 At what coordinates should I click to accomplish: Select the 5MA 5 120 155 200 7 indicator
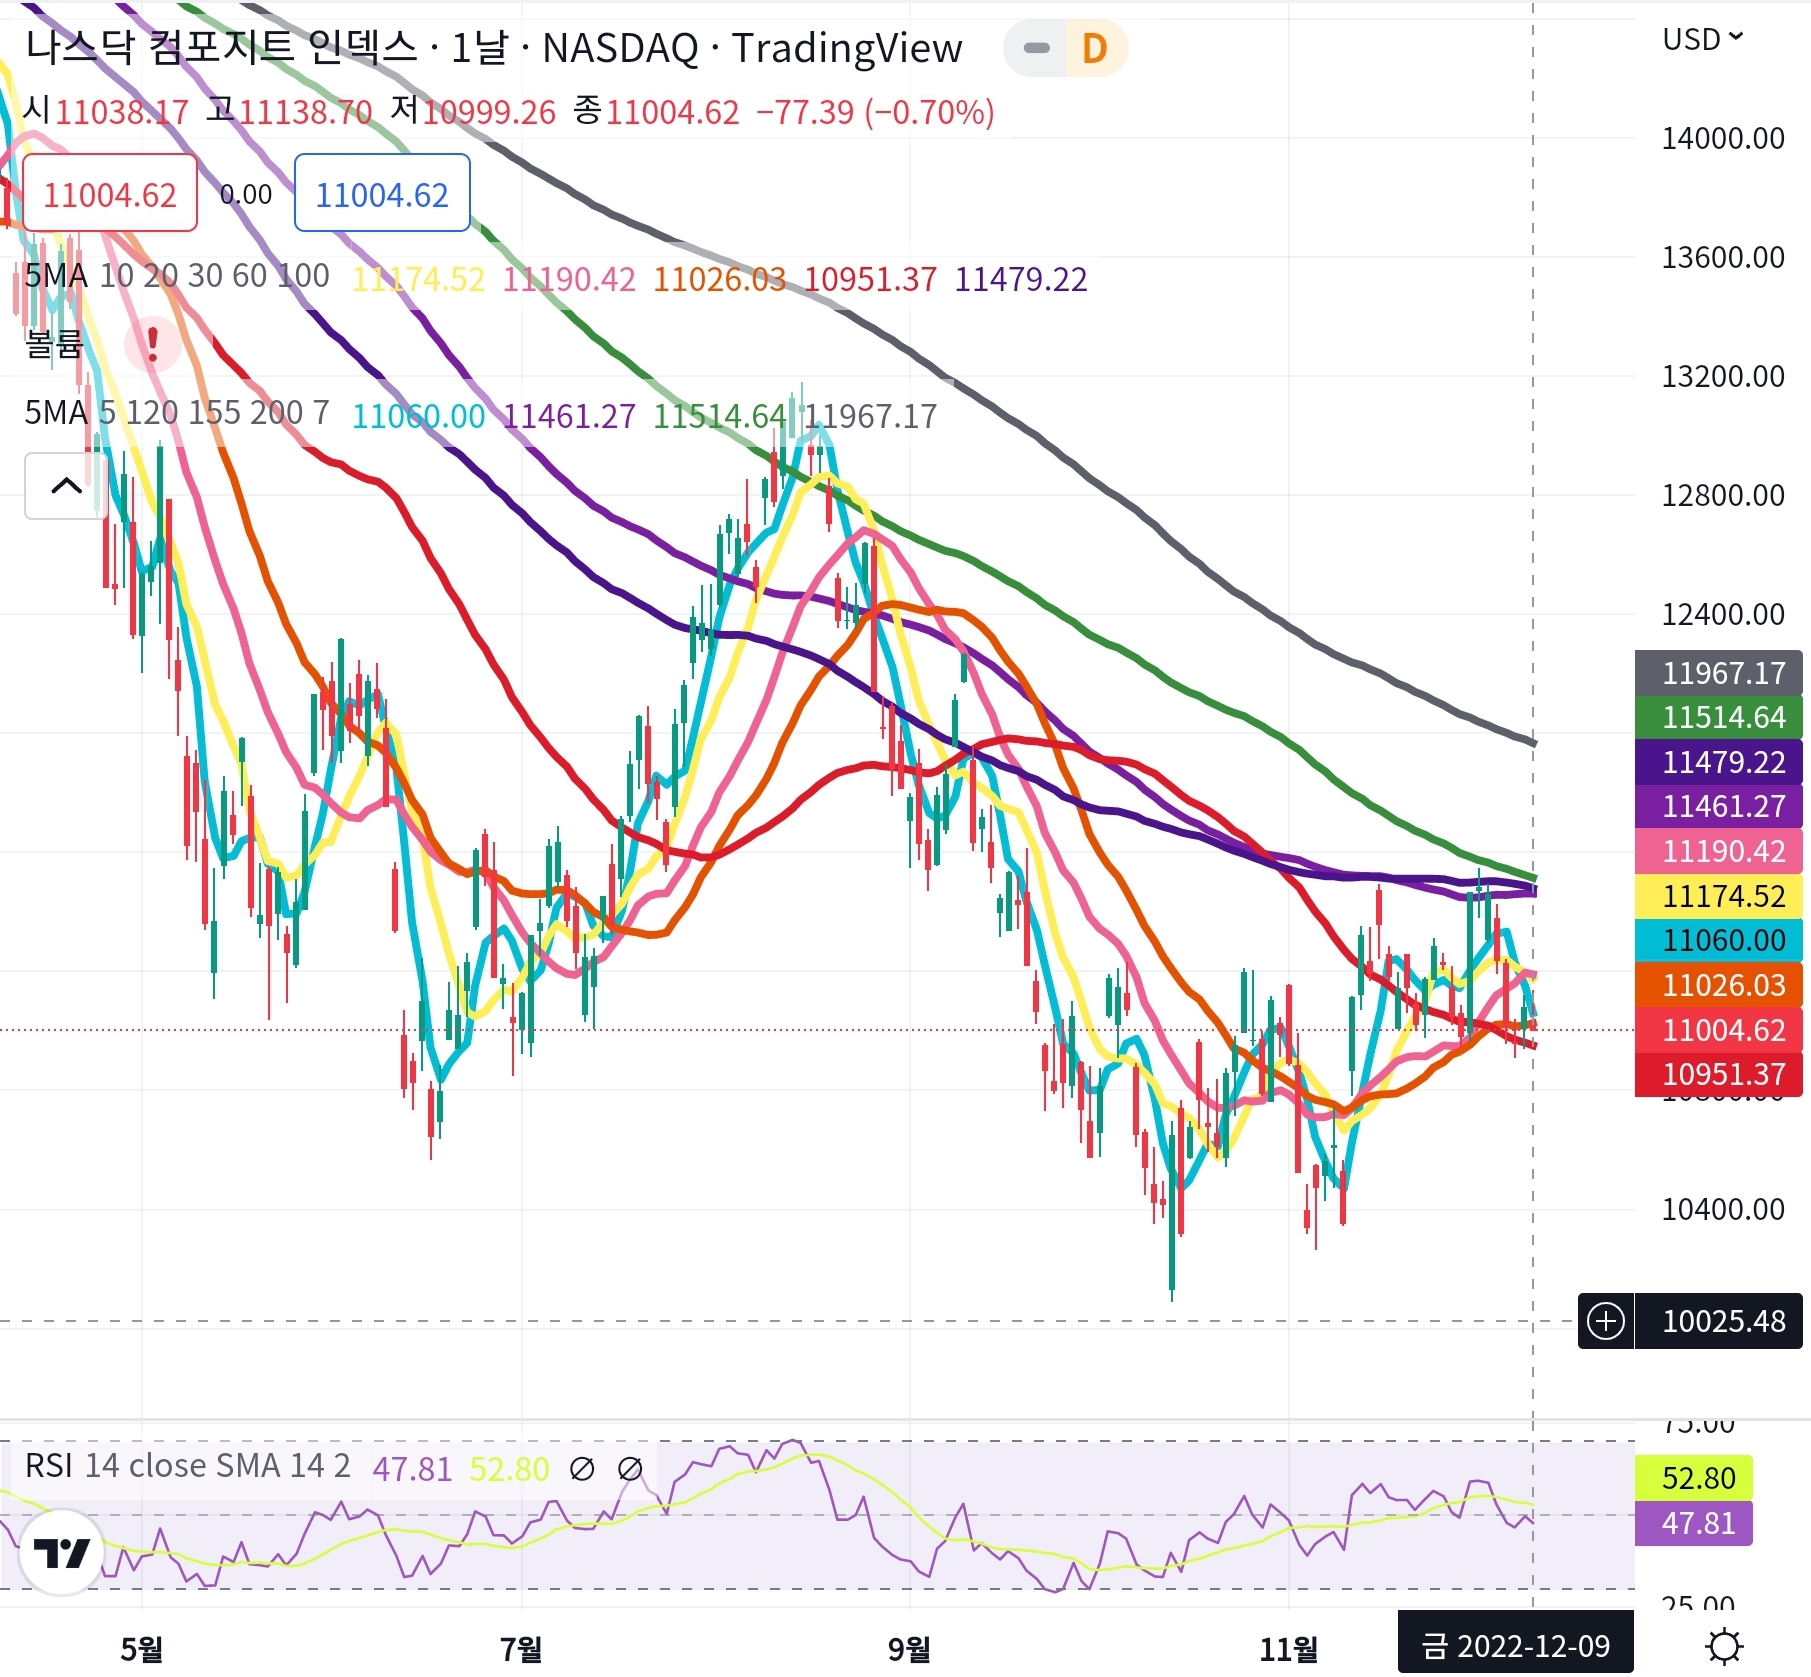(x=177, y=413)
